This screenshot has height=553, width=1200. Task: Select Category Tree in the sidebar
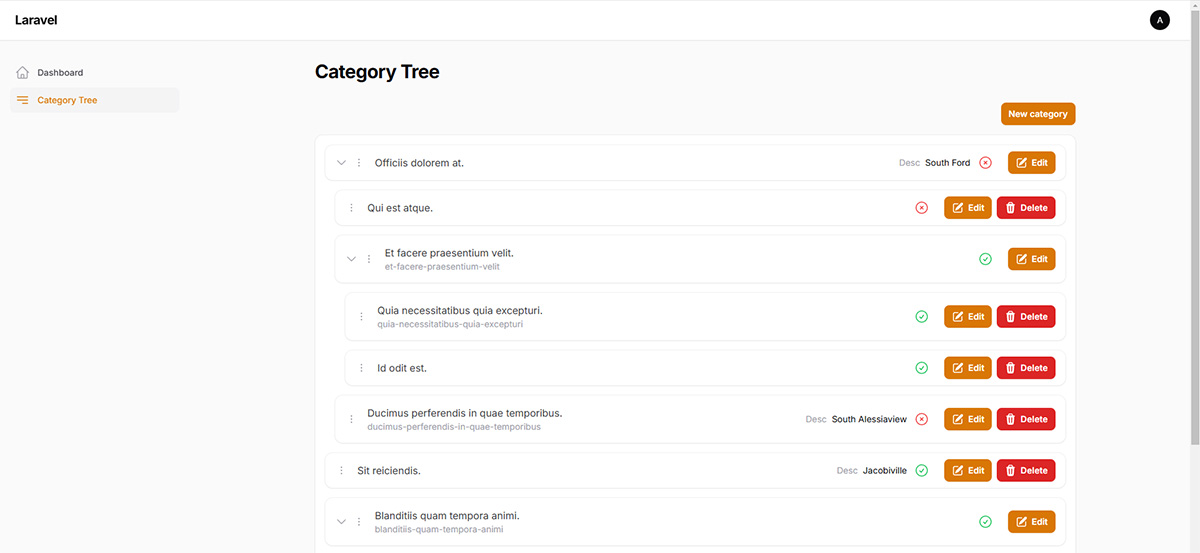point(95,100)
